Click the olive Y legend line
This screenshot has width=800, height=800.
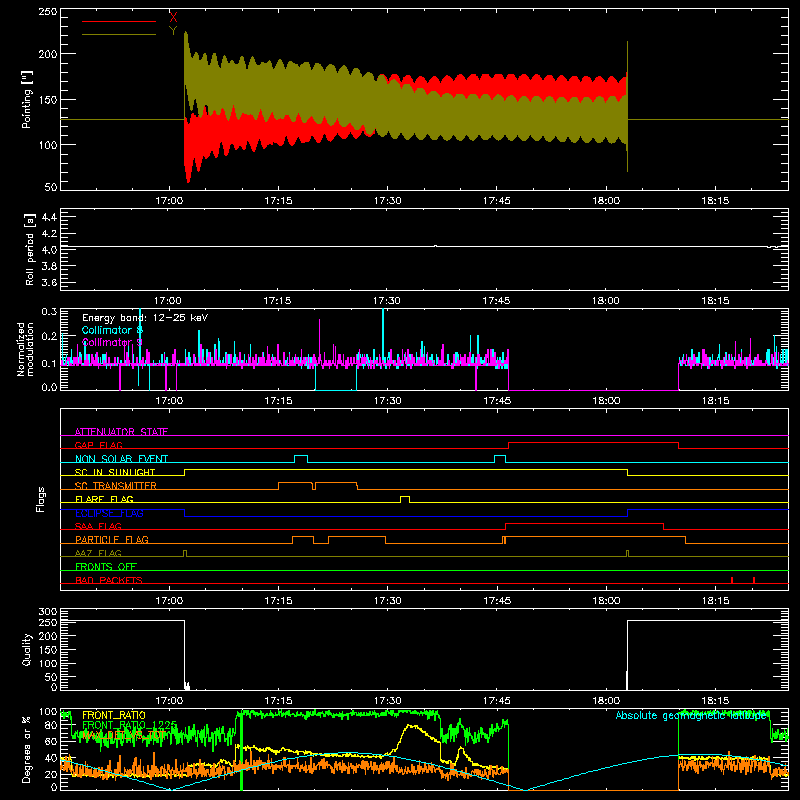pos(118,35)
